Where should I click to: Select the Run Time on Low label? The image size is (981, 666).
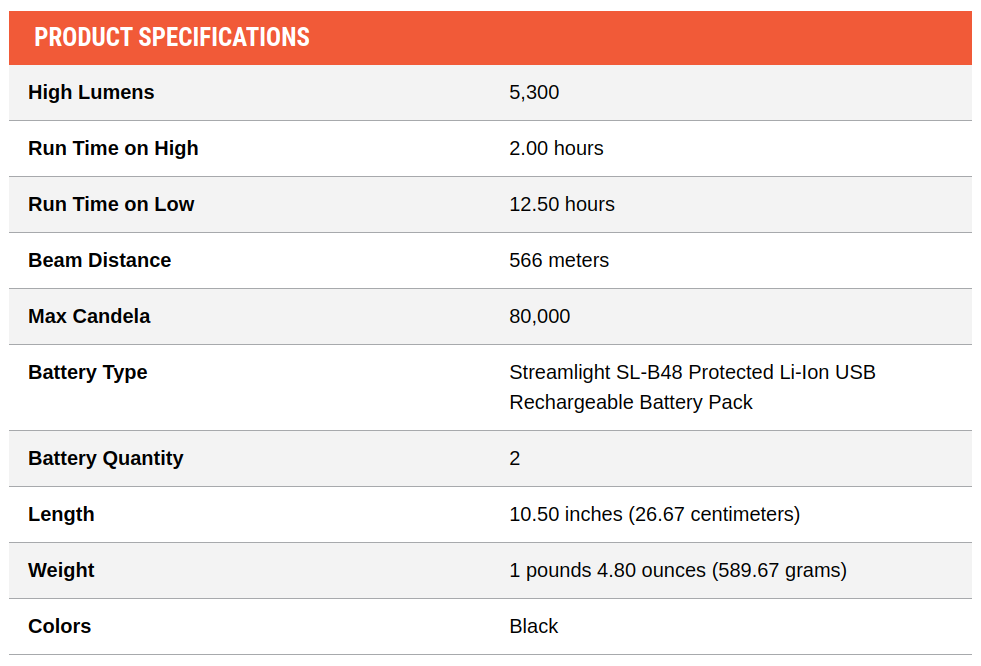pos(111,204)
